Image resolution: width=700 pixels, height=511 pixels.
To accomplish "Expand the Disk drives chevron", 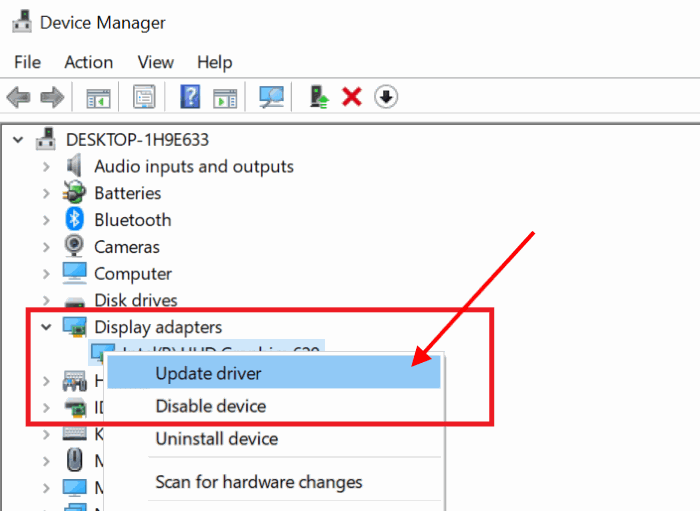I will click(x=46, y=300).
